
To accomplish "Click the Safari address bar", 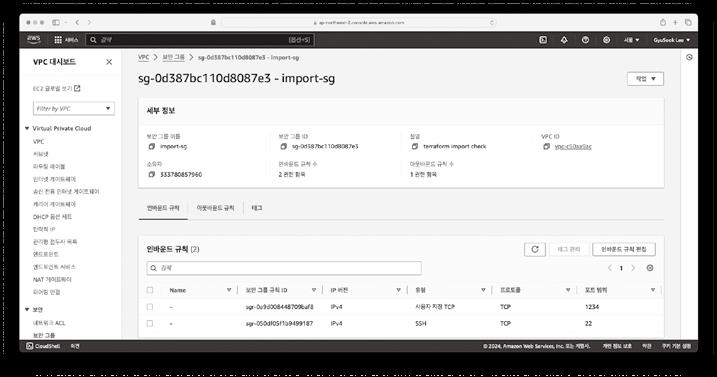I will (359, 22).
